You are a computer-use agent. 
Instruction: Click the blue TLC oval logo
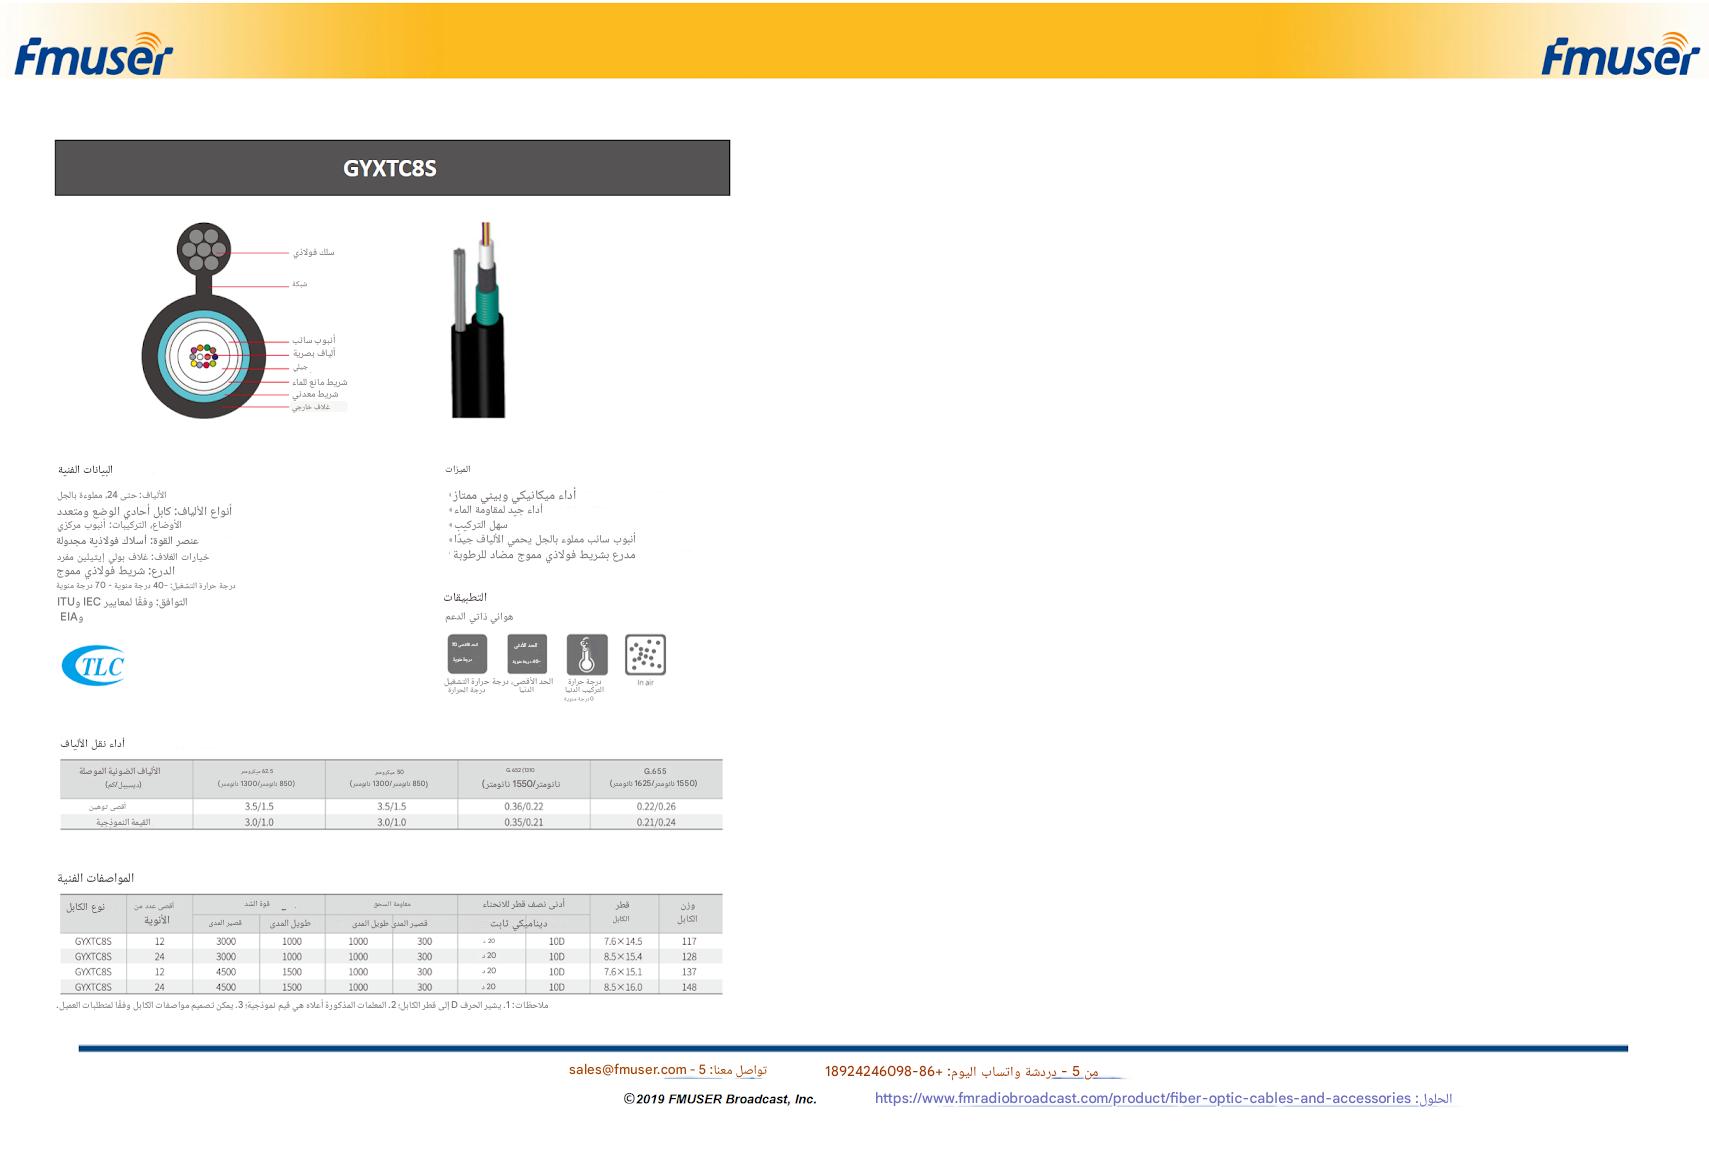point(93,666)
